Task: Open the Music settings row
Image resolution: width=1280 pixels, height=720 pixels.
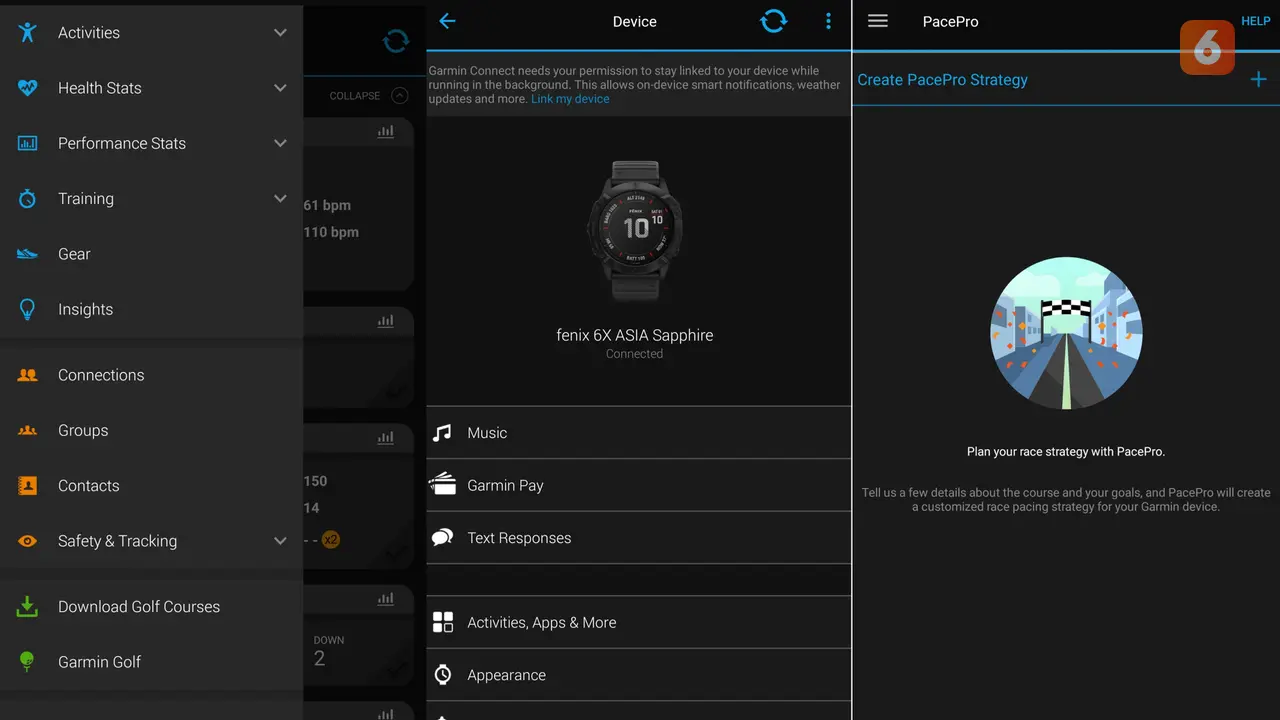Action: (x=638, y=433)
